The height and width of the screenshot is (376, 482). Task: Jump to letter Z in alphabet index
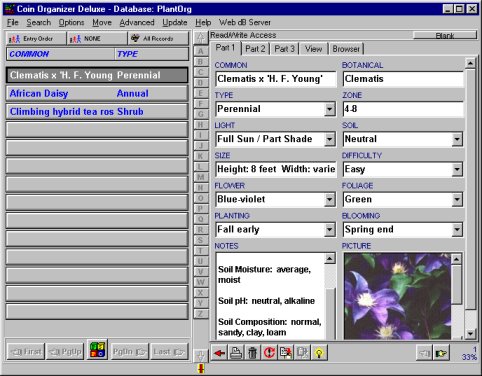pos(200,314)
